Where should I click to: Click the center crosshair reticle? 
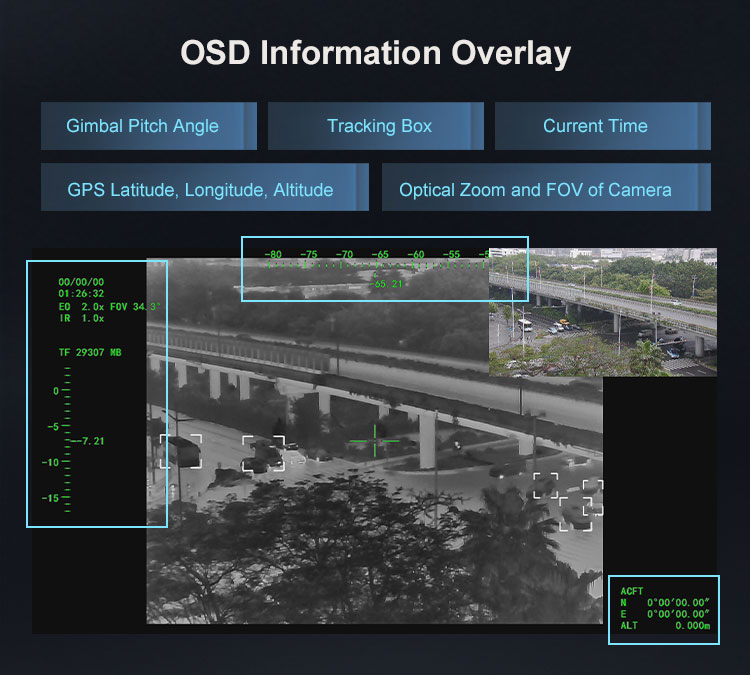point(375,440)
